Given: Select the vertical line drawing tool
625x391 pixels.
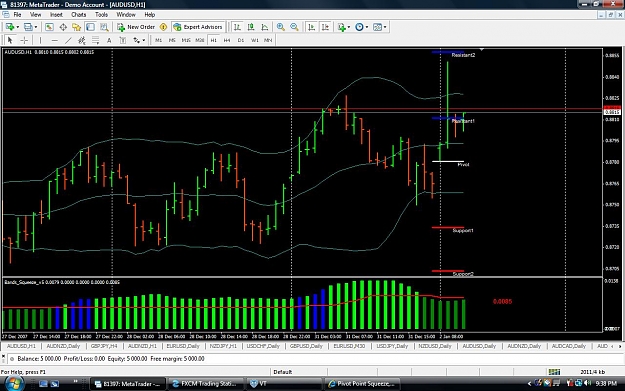Looking at the screenshot, I should point(40,40).
